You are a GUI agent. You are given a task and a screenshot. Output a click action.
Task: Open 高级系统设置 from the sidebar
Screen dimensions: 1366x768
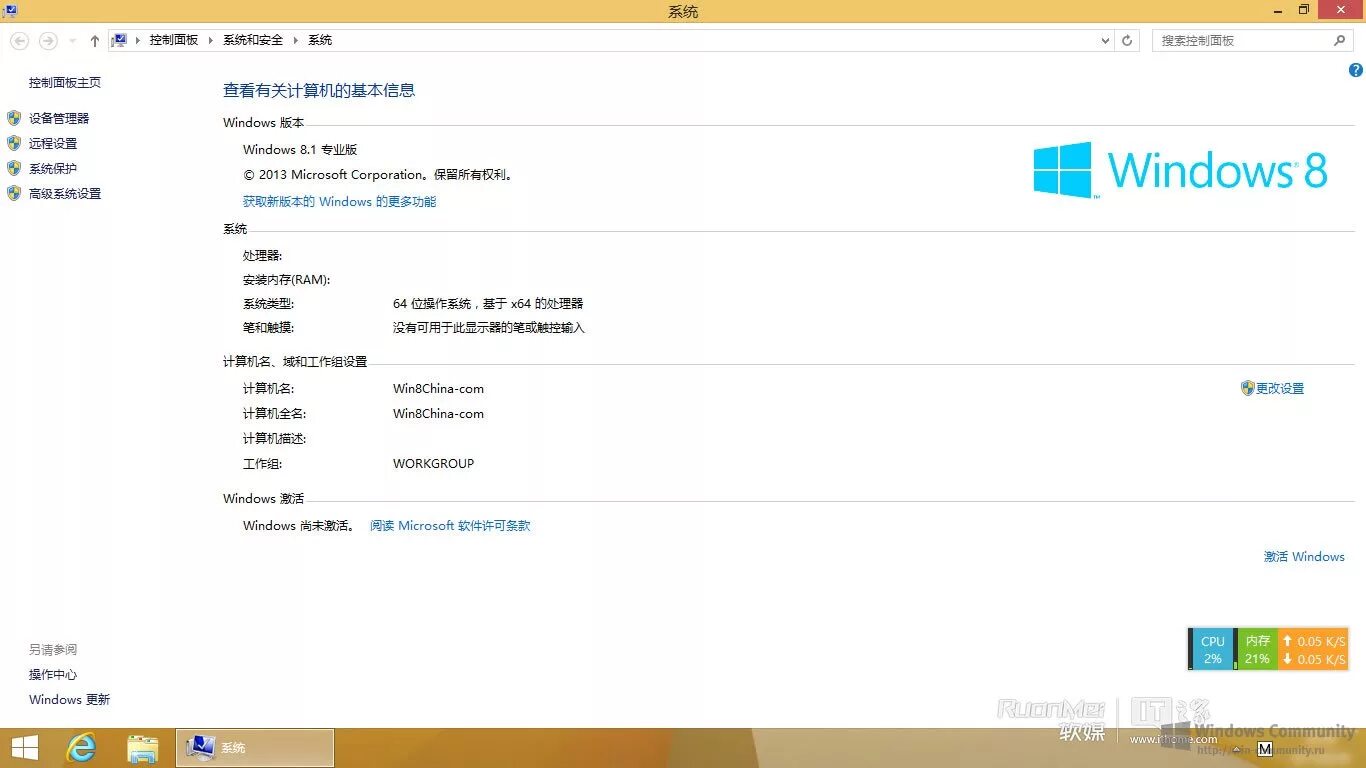(x=65, y=194)
